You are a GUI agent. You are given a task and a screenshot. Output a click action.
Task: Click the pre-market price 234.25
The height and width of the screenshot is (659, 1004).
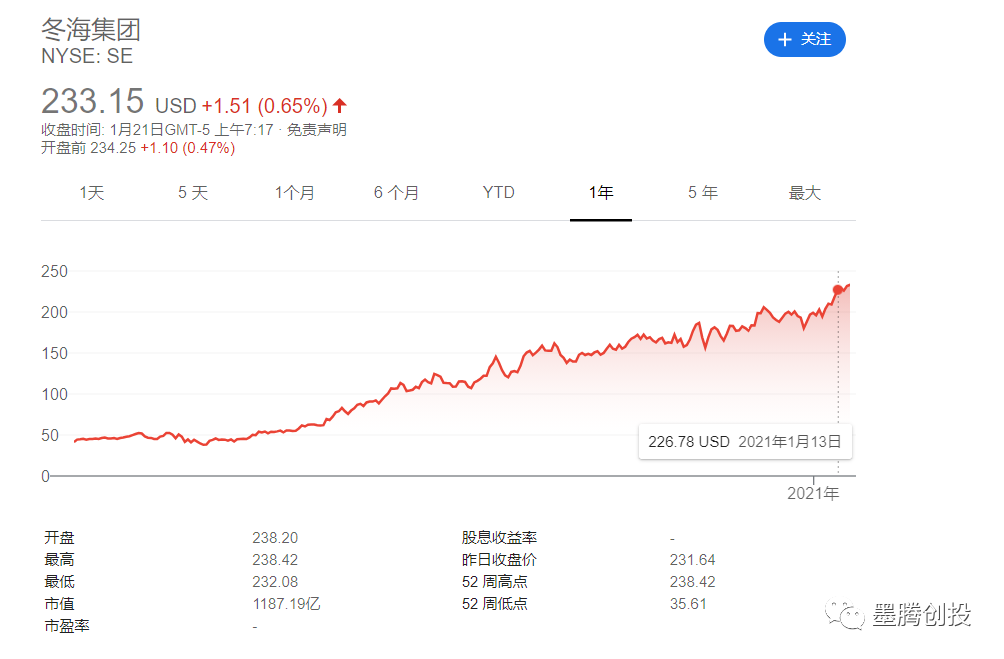click(113, 148)
